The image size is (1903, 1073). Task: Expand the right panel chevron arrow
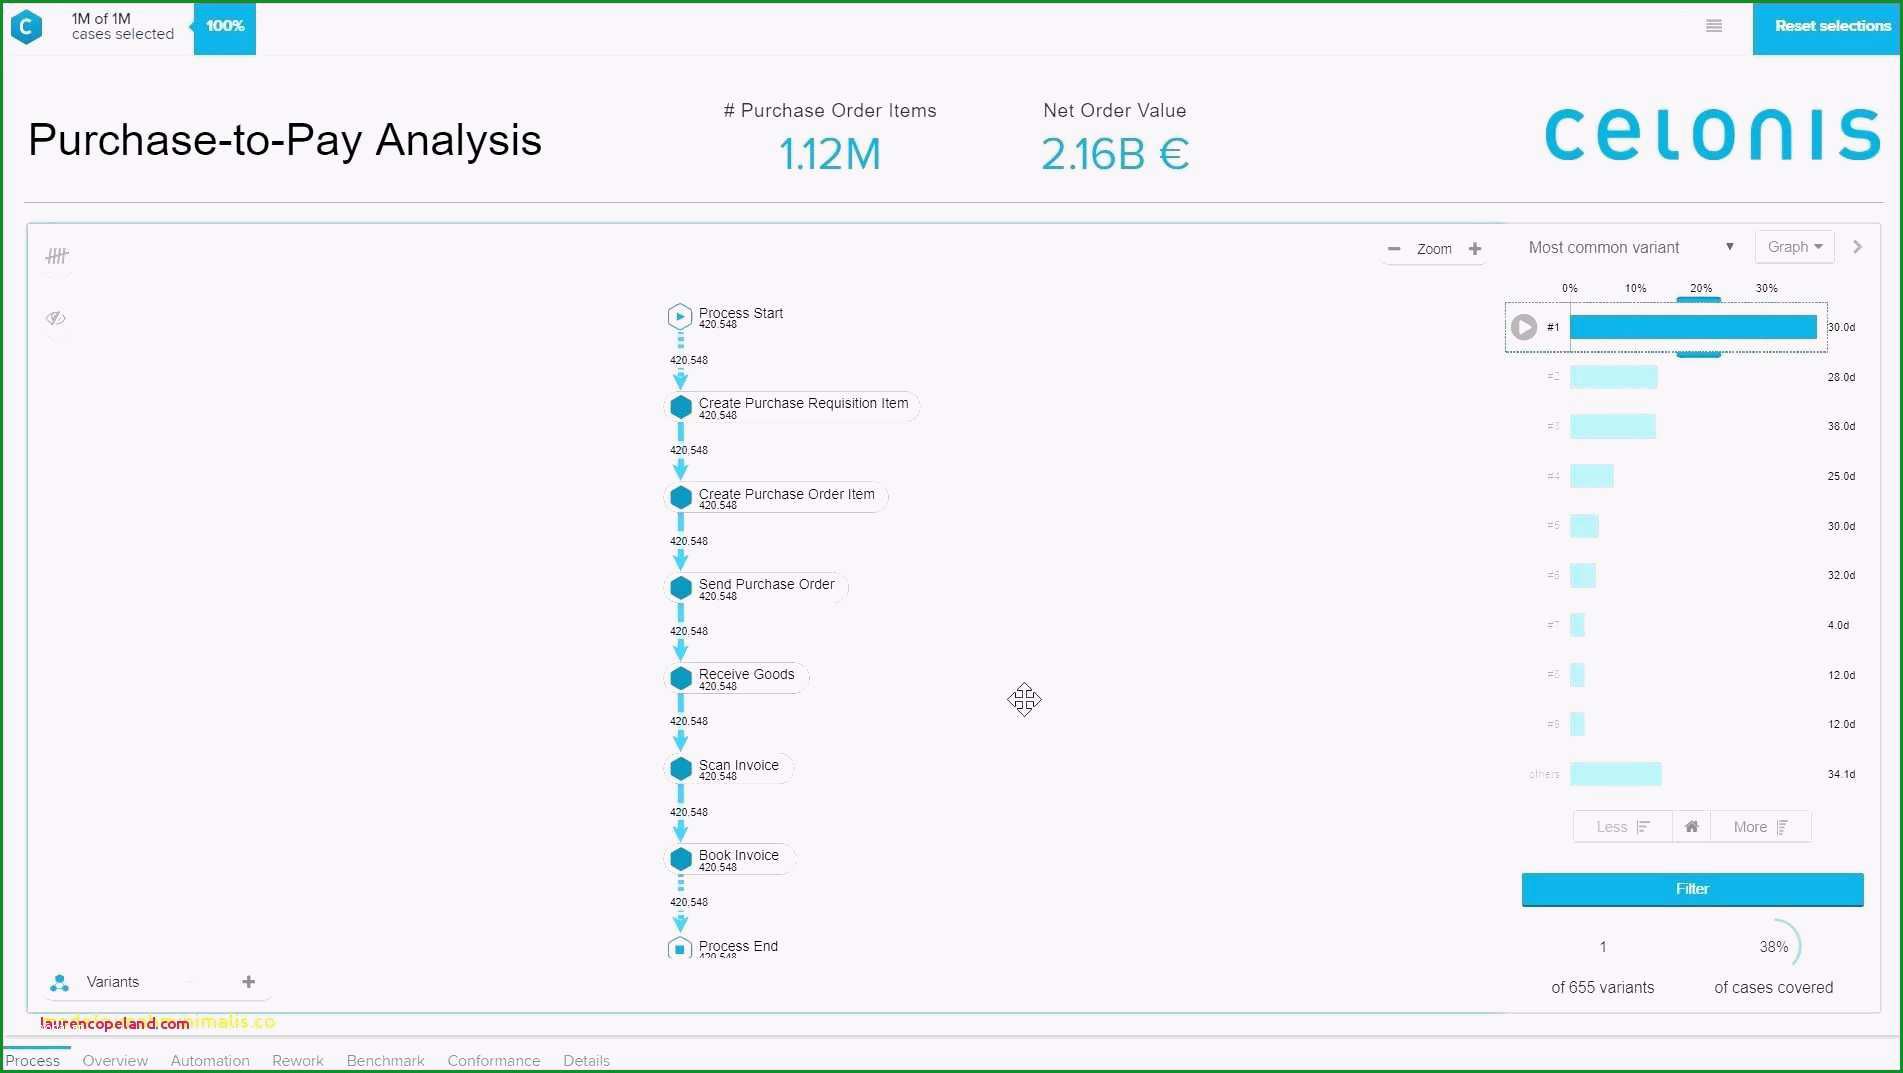click(1858, 247)
